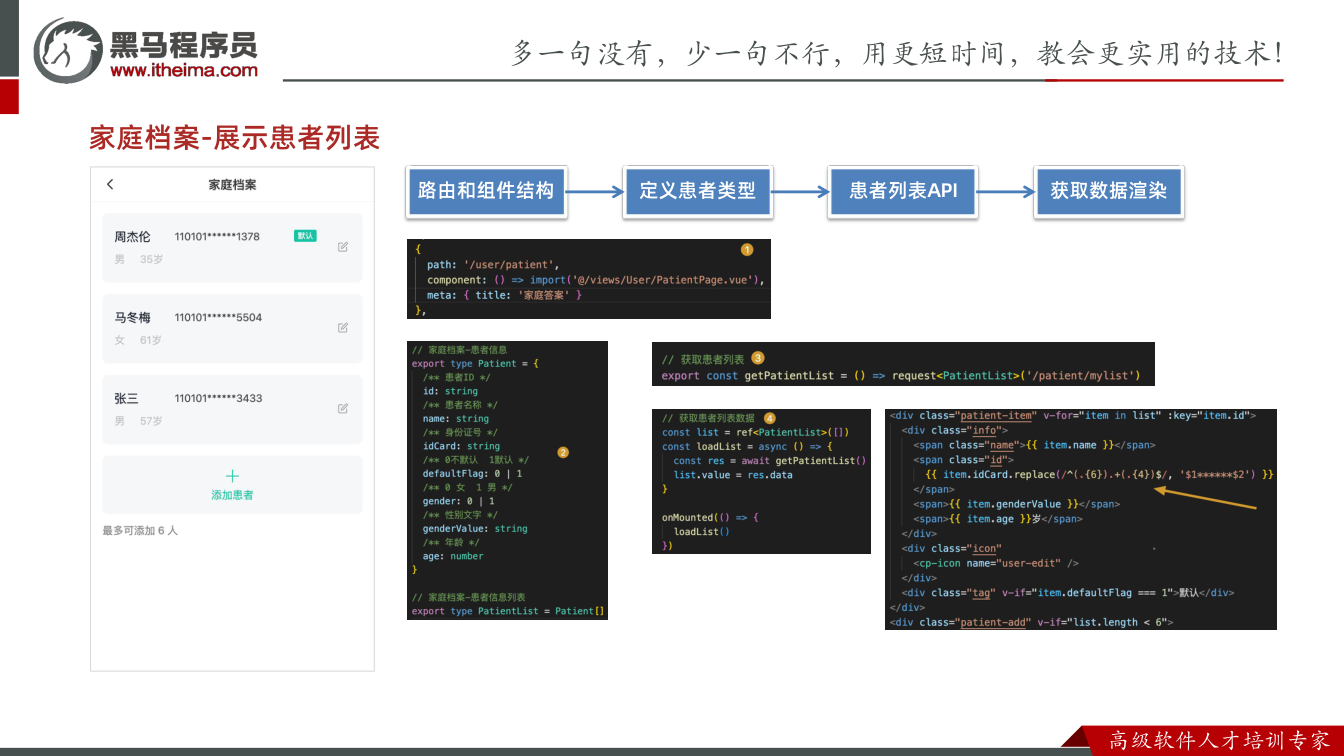Click the ID number 110101******3433
This screenshot has height=756, width=1344.
pos(218,398)
